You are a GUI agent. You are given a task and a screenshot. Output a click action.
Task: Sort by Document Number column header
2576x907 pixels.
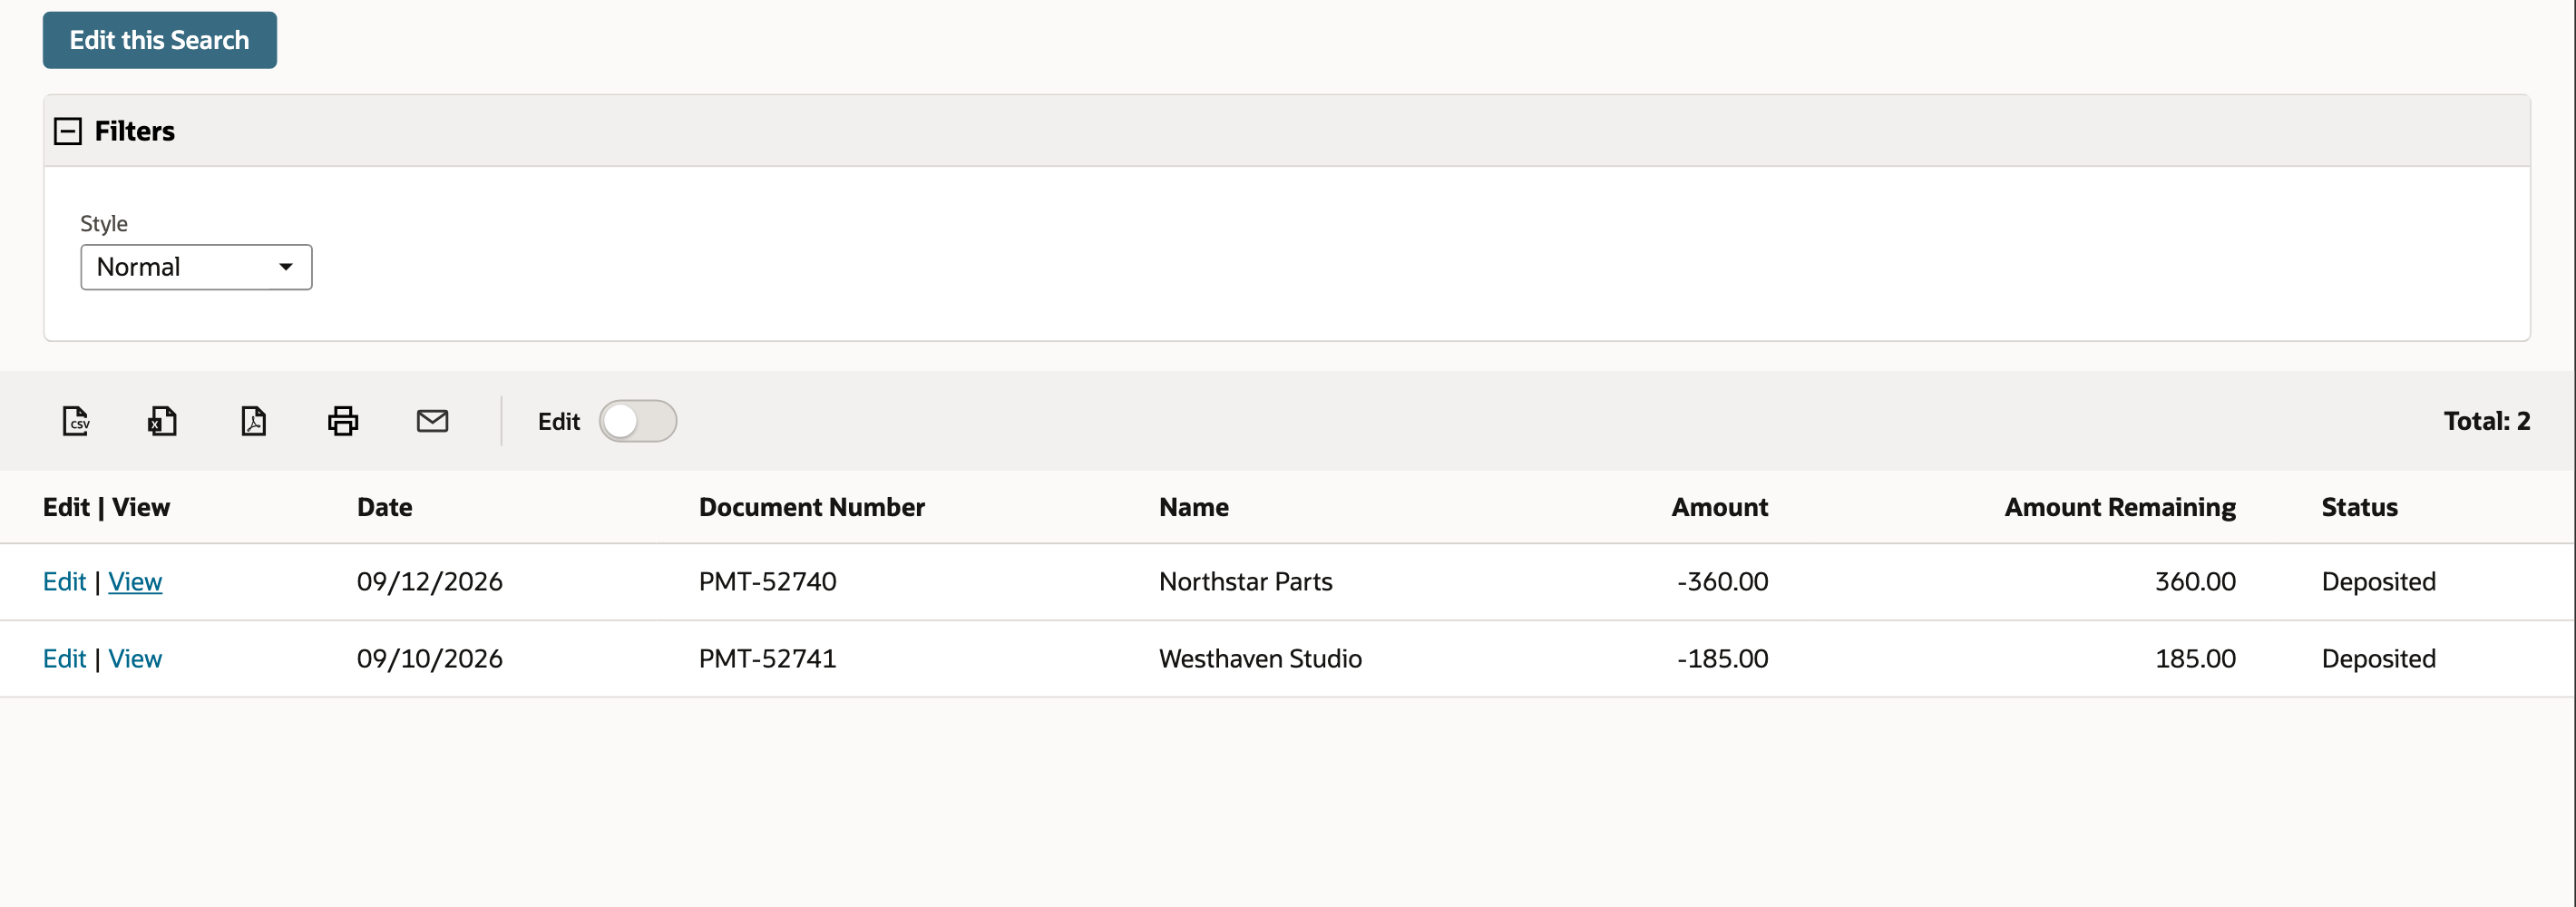811,507
